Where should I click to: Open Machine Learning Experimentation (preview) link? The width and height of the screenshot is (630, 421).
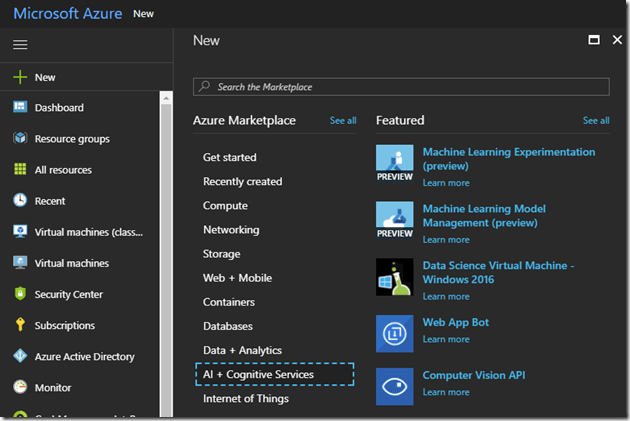[x=508, y=153]
